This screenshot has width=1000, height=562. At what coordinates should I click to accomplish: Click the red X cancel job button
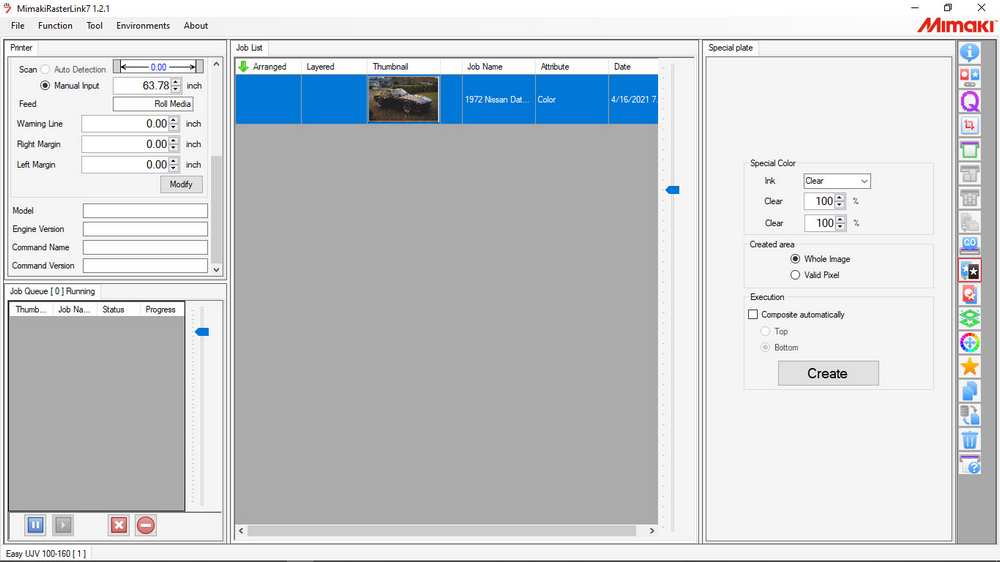(119, 525)
